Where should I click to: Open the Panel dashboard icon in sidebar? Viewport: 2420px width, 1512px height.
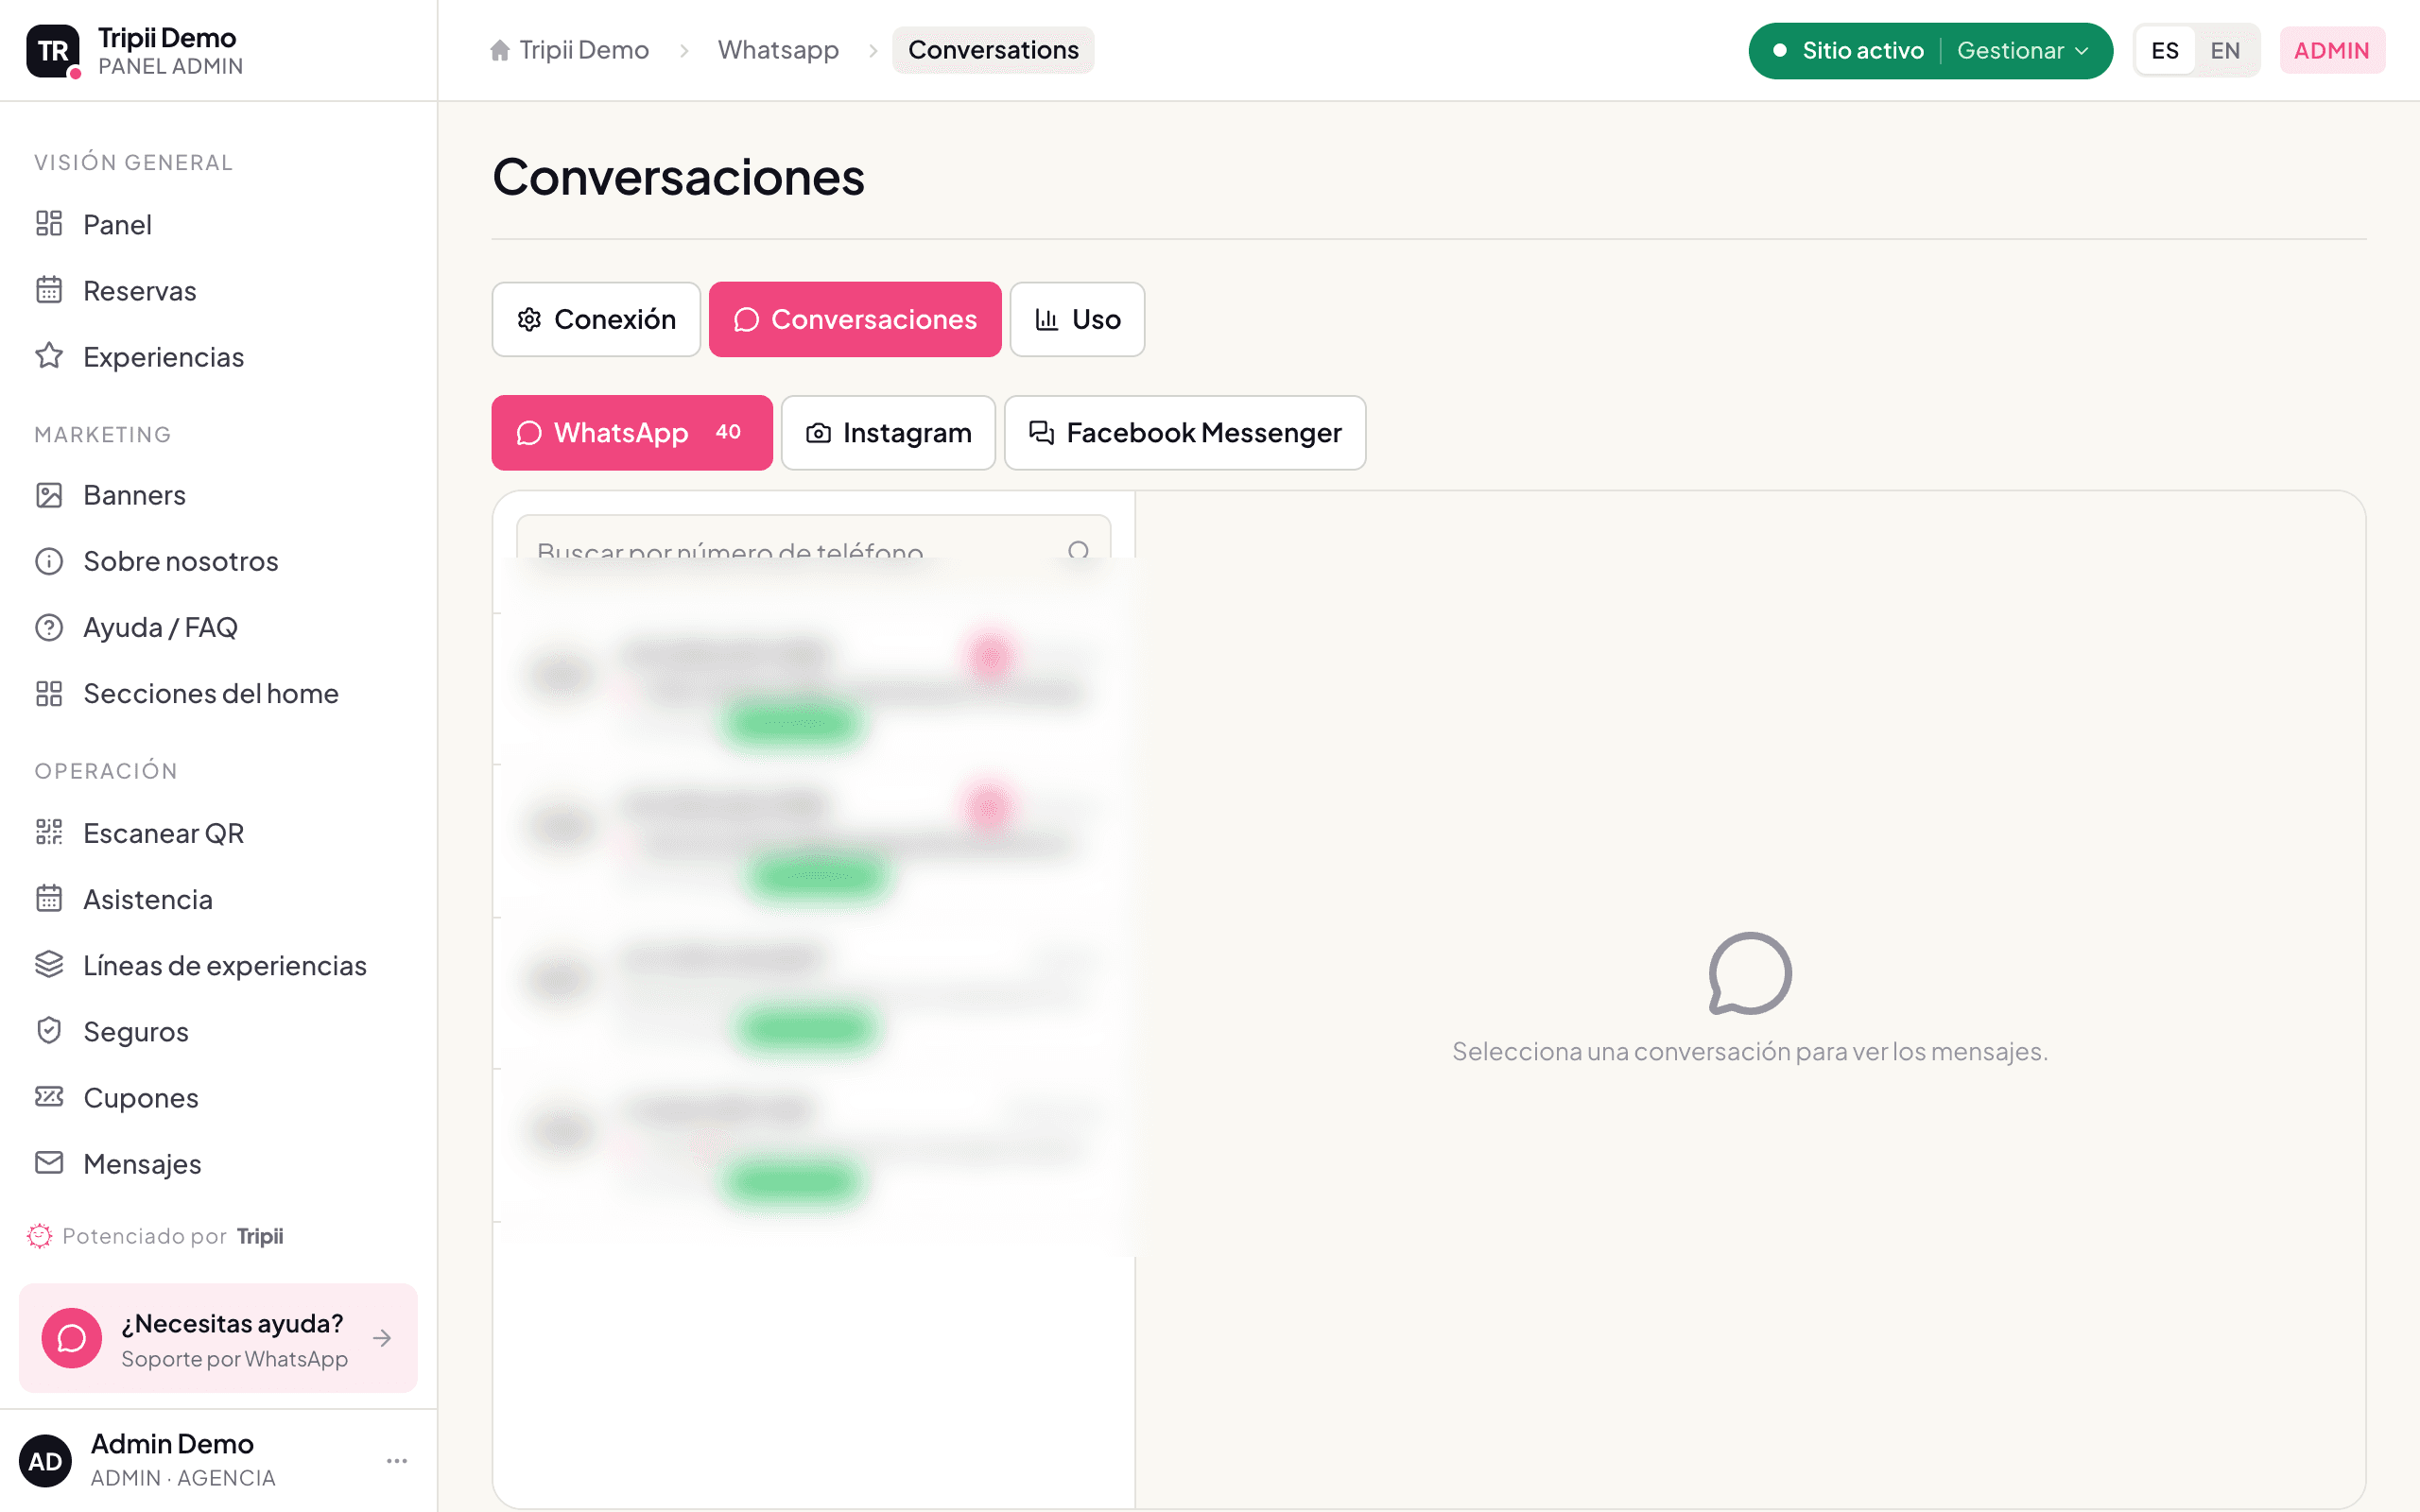(49, 224)
